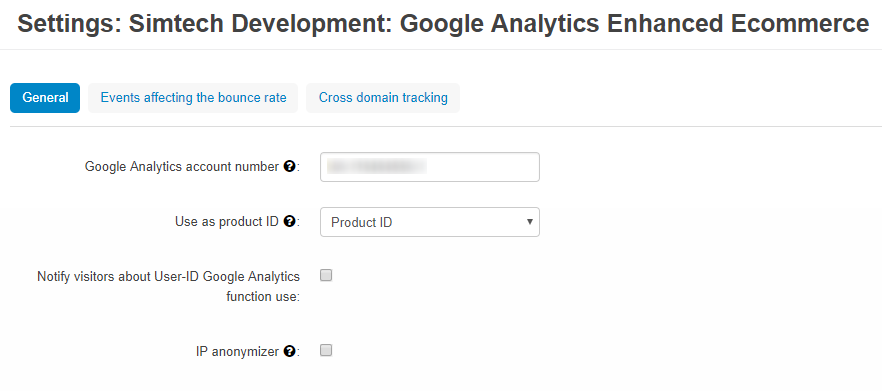882x391 pixels.
Task: Click the Use as product ID label
Action: pos(227,222)
